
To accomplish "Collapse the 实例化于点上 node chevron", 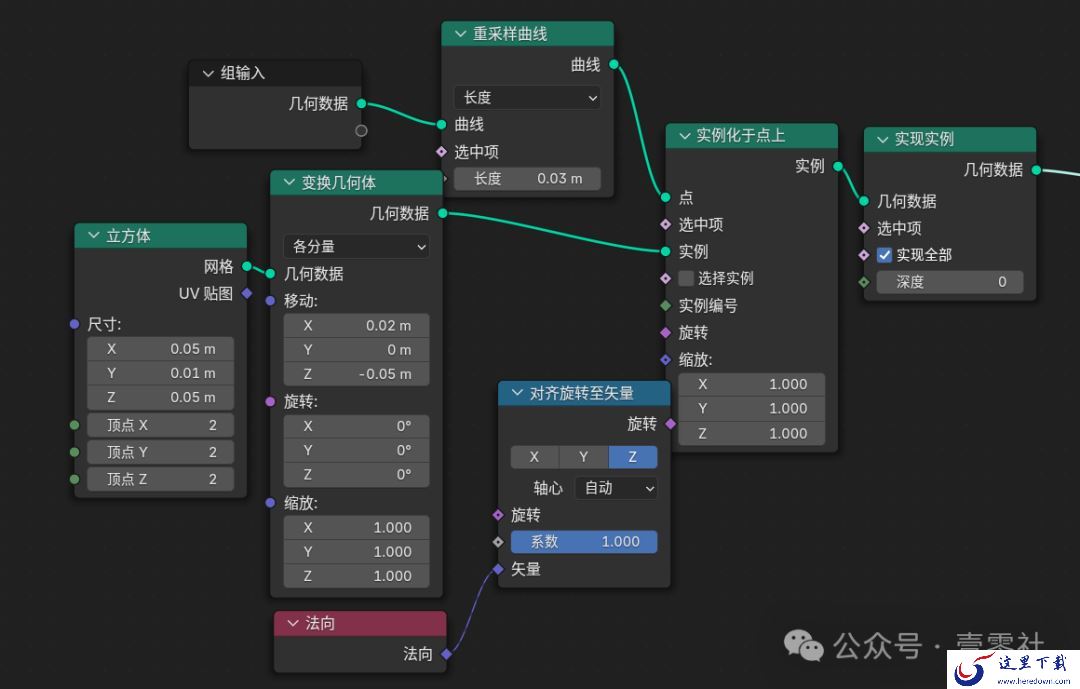I will [x=685, y=136].
